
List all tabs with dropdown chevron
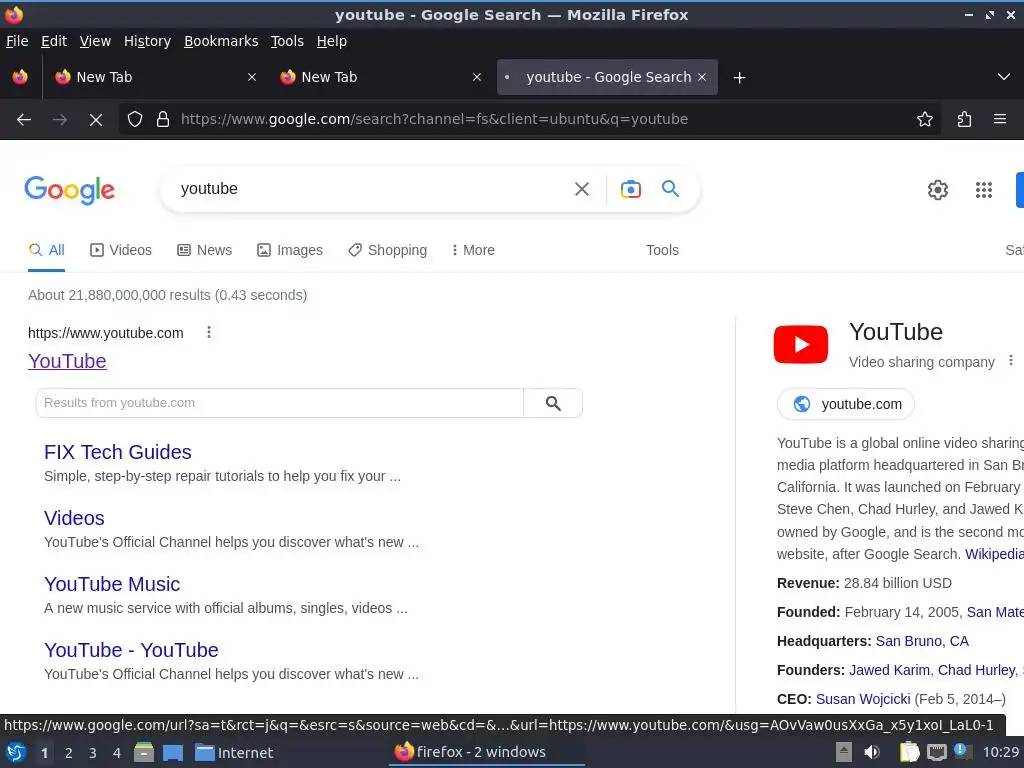1004,77
